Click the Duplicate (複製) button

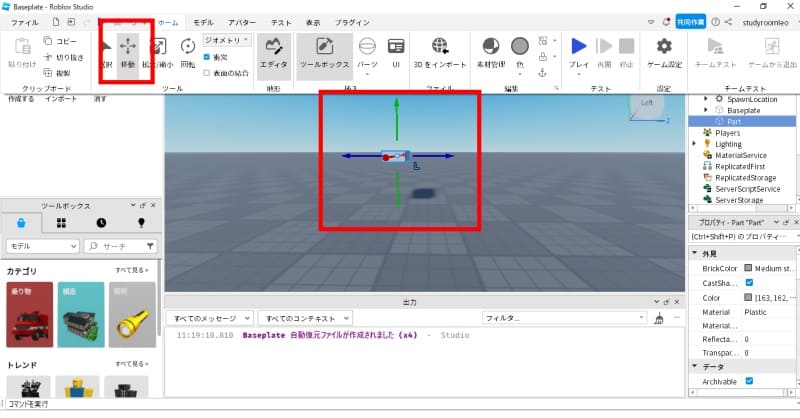[57, 73]
